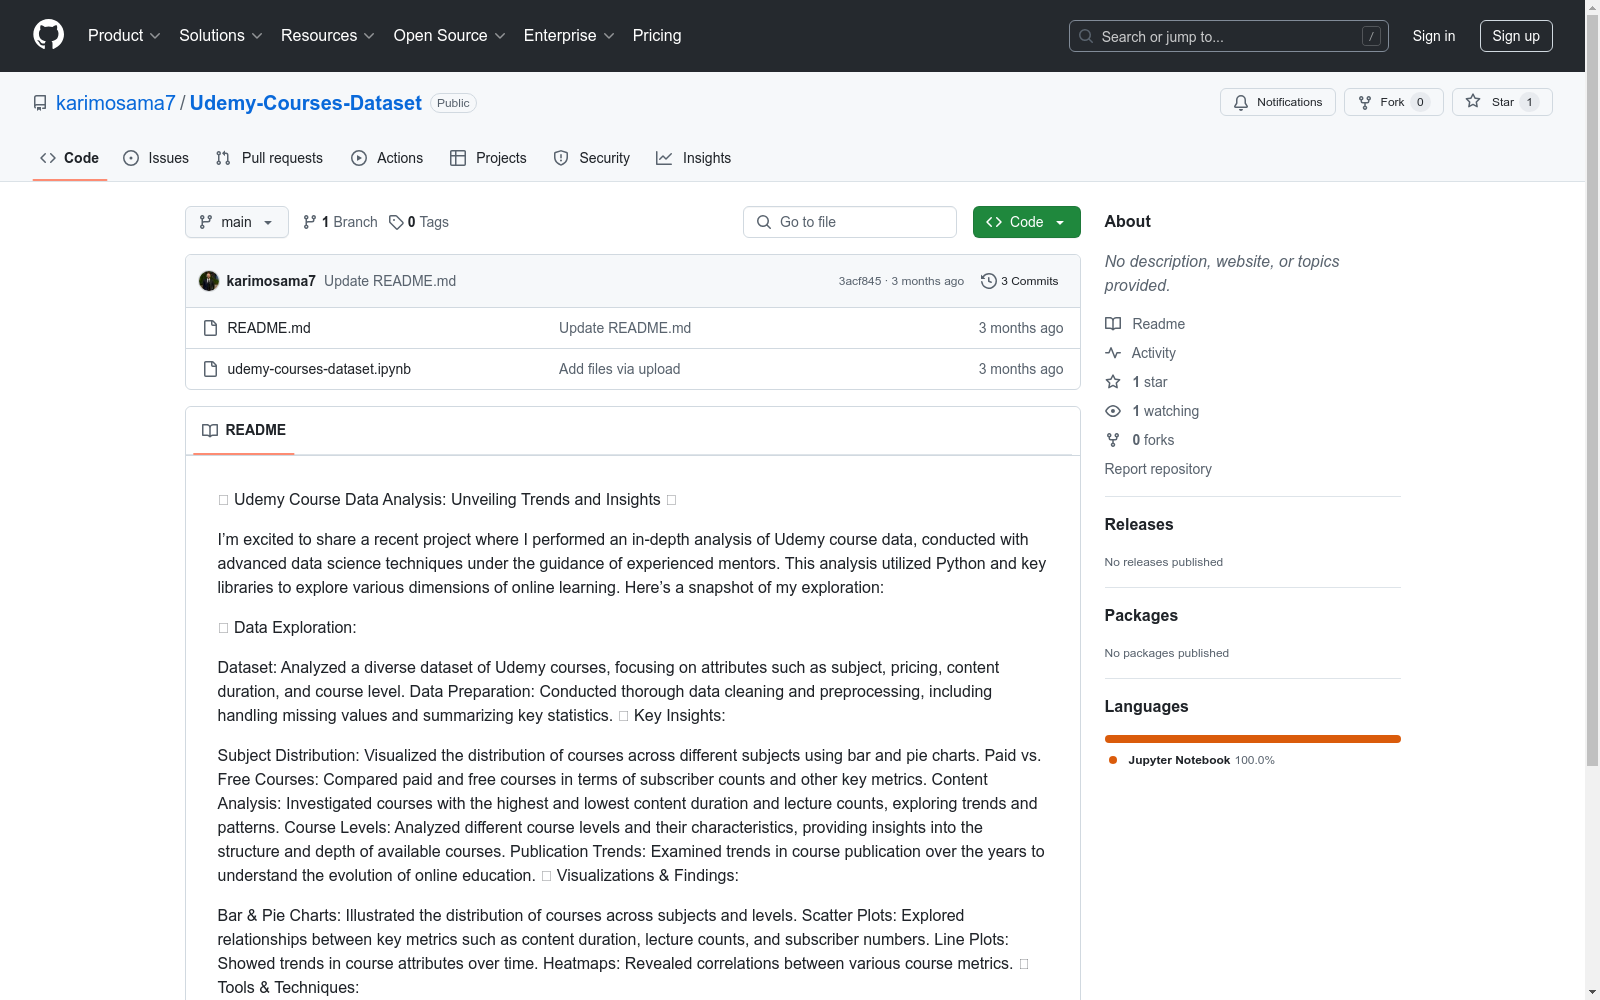Viewport: 1600px width, 1000px height.
Task: Click the 0 Tags link
Action: coord(419,222)
